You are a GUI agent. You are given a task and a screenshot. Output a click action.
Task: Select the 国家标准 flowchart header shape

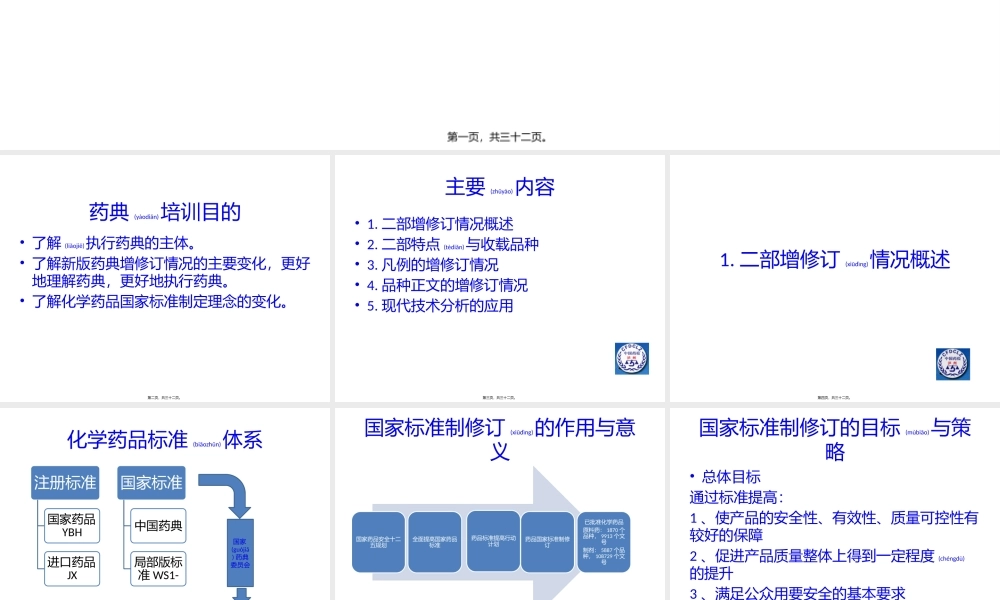(150, 482)
